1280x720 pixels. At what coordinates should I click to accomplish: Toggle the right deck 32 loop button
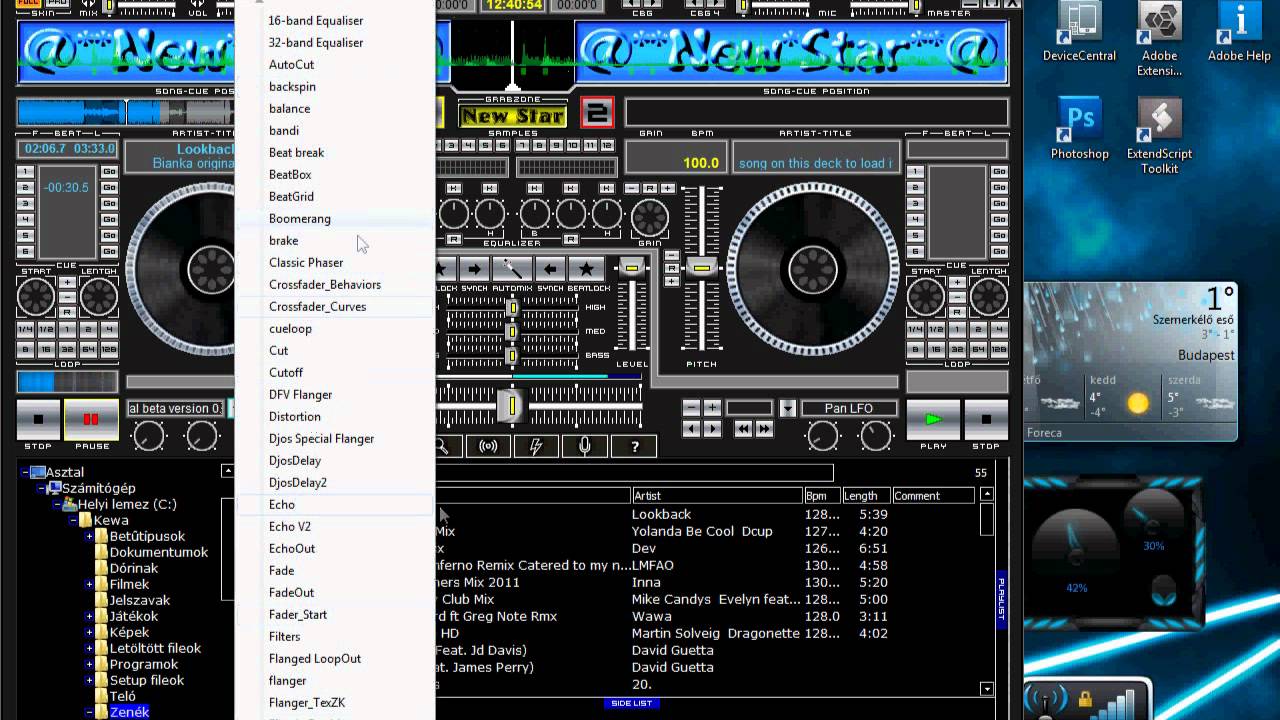click(956, 350)
